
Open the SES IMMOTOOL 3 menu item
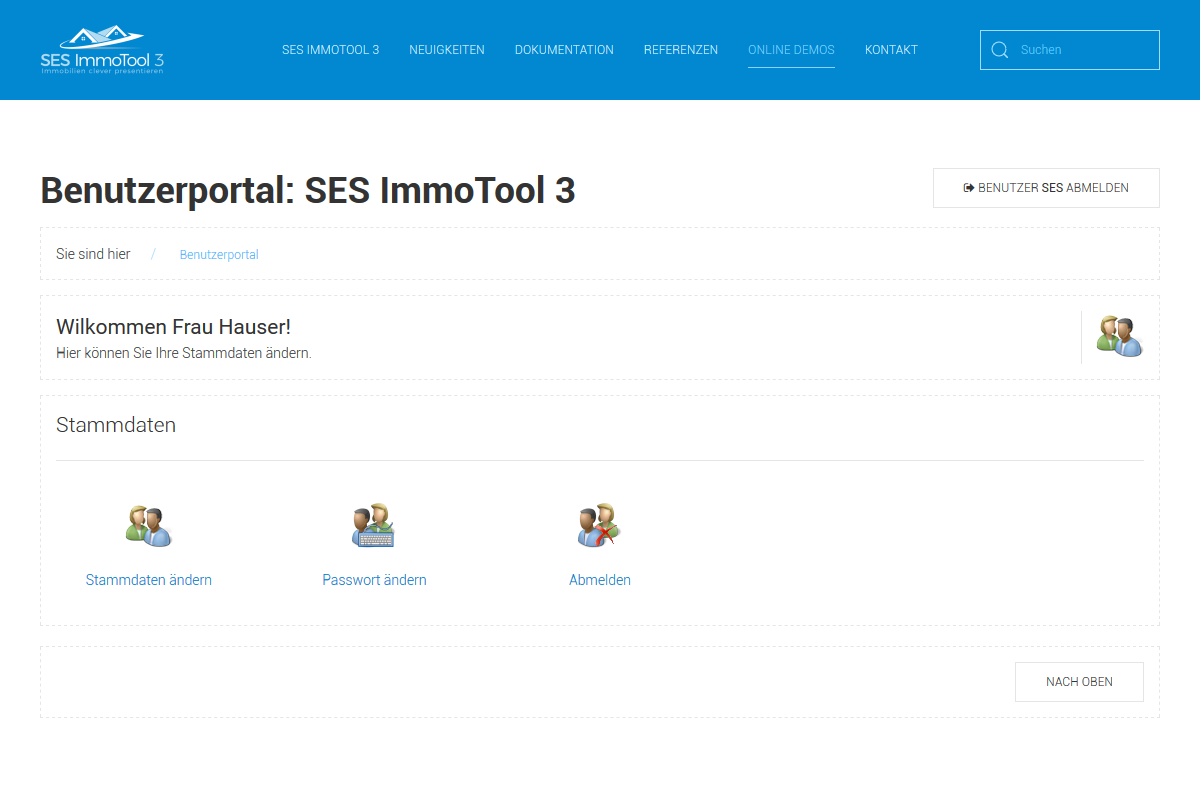tap(330, 50)
